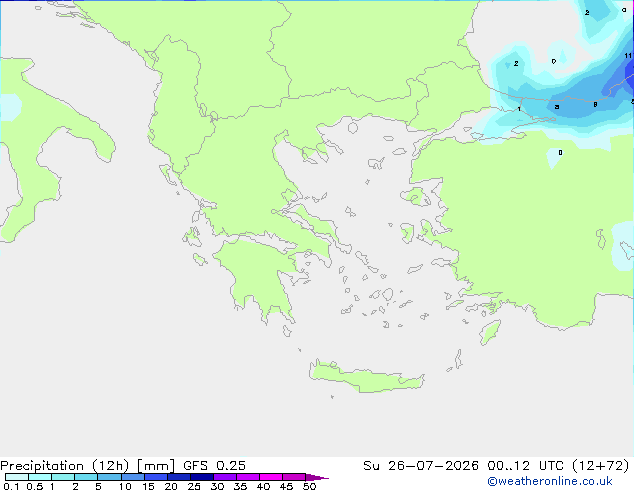Click the legend tick label '0.1'
Screen dimensions: 634x490
coord(11,486)
